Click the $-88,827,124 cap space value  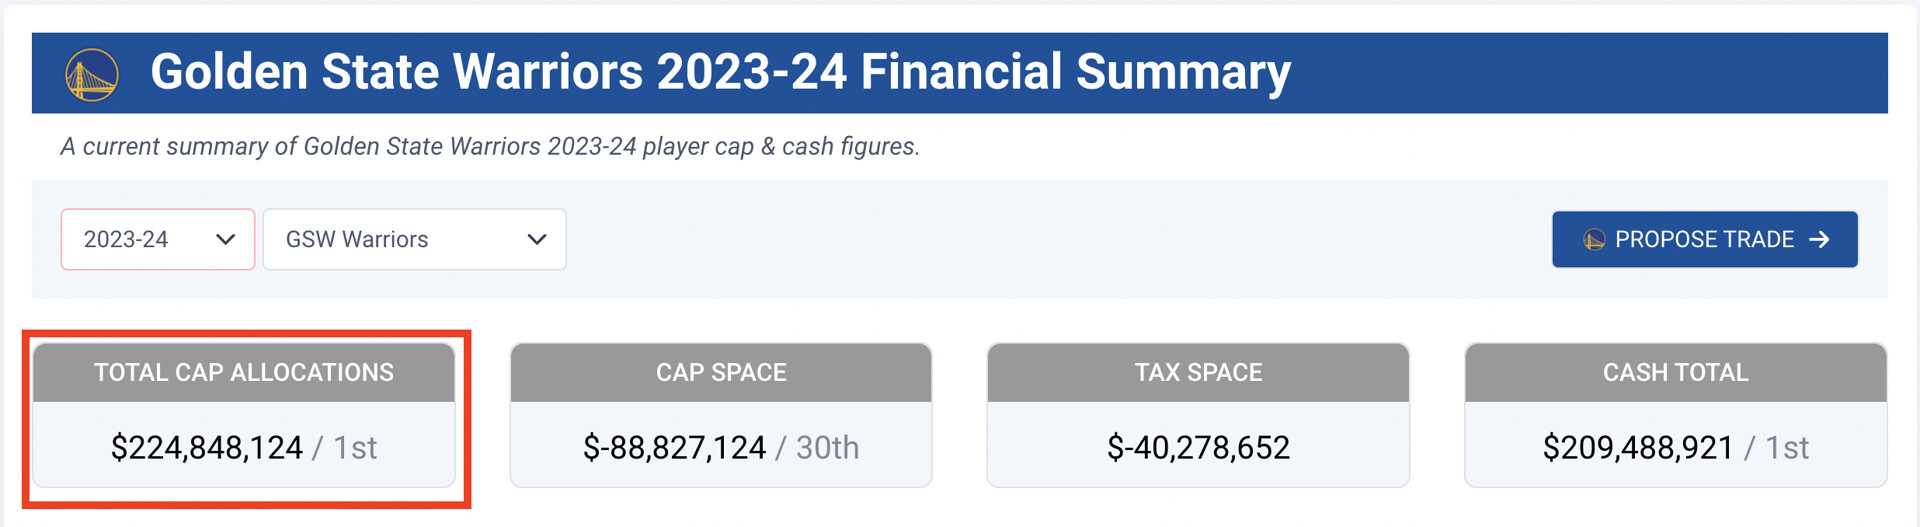click(x=674, y=448)
